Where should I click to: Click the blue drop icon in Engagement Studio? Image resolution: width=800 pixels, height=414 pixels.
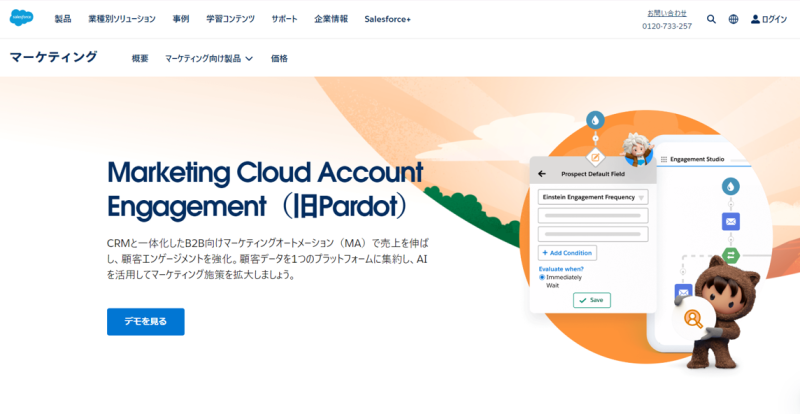pyautogui.click(x=731, y=186)
